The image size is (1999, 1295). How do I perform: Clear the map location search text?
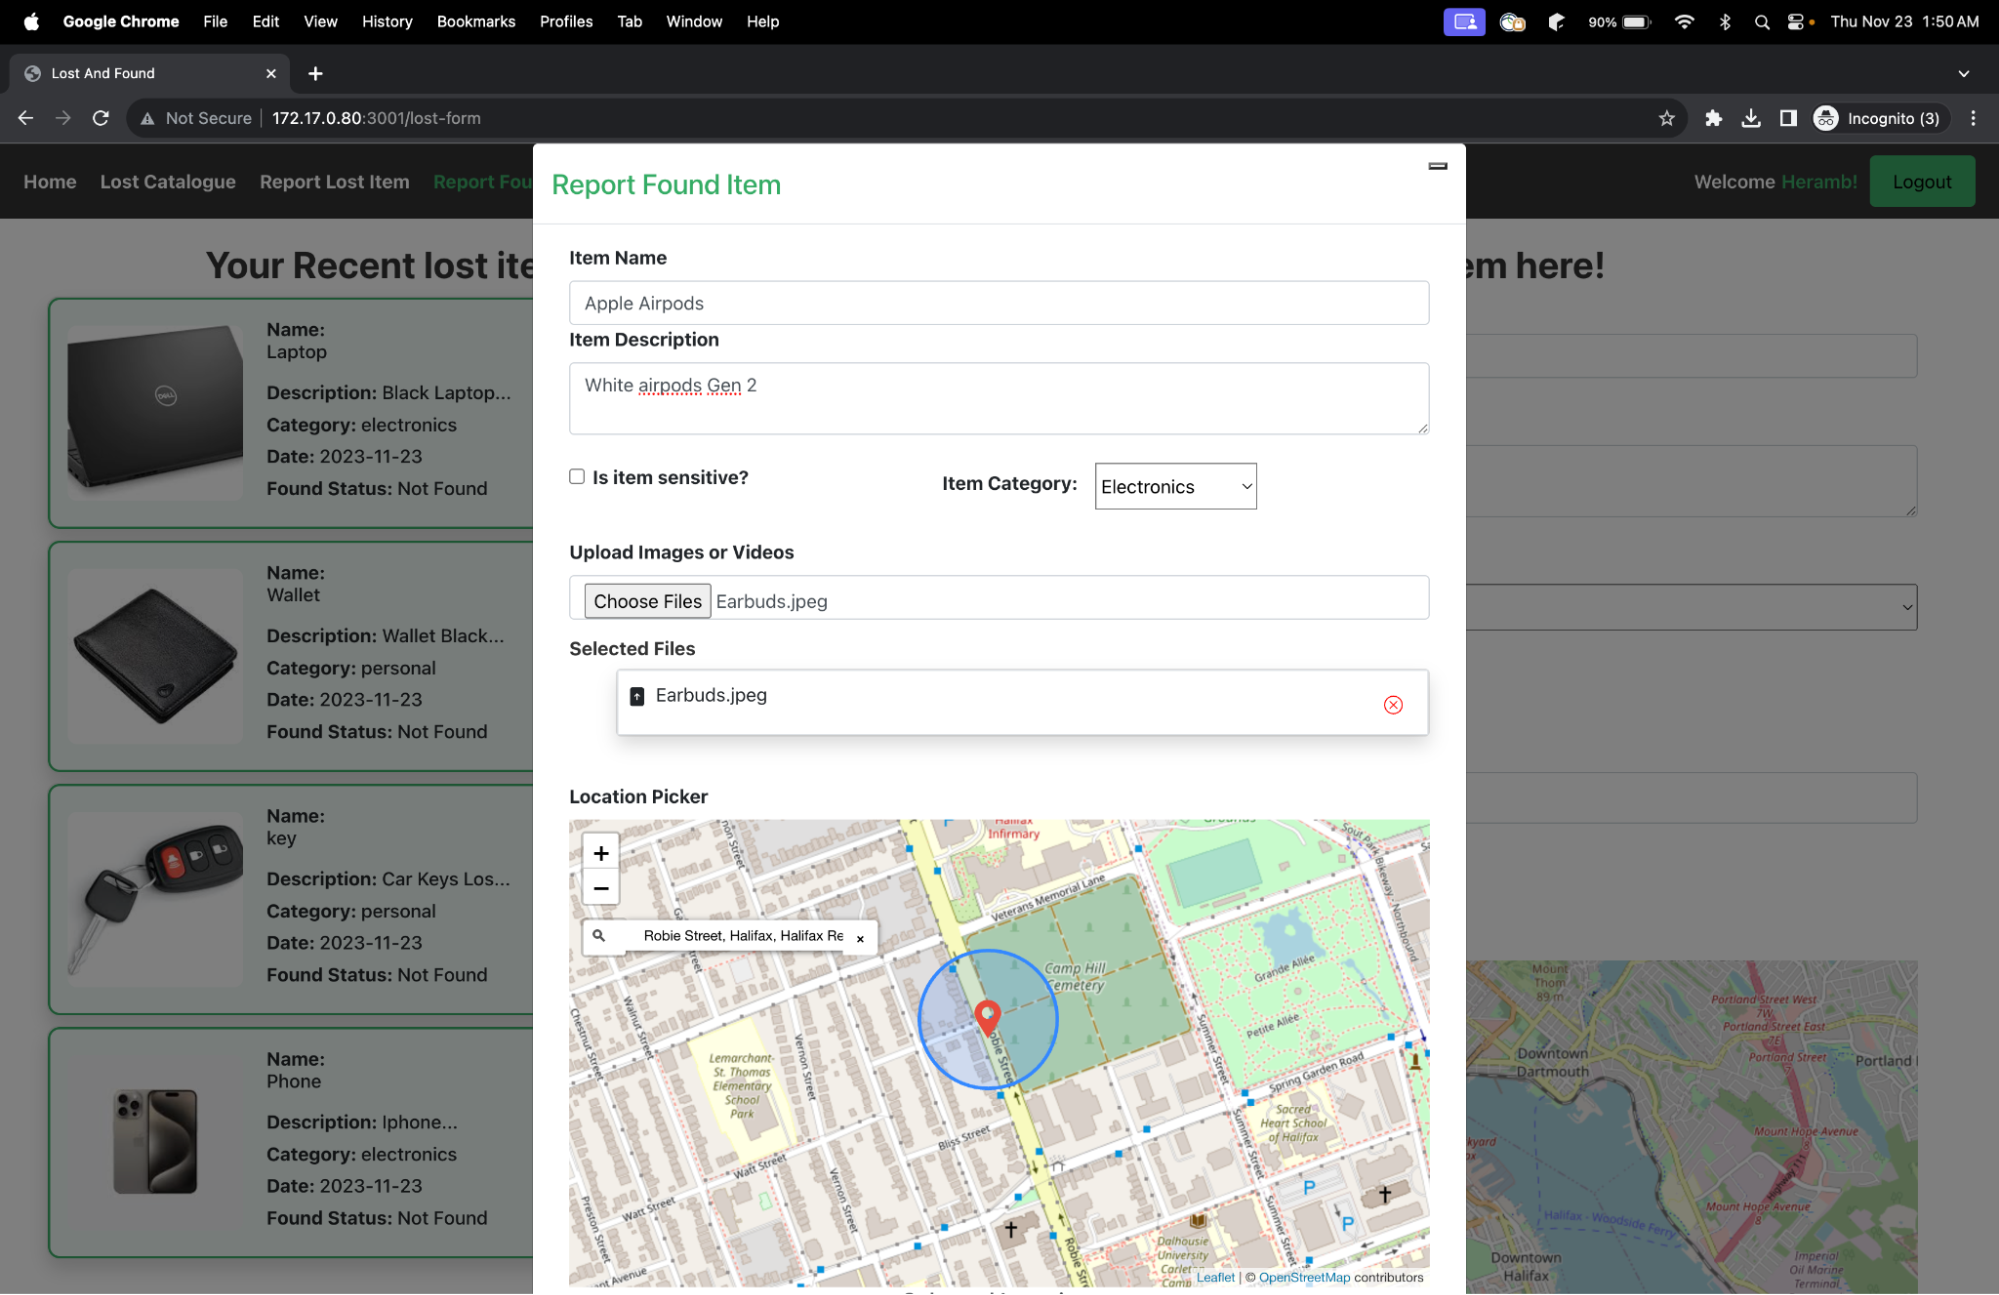click(860, 938)
